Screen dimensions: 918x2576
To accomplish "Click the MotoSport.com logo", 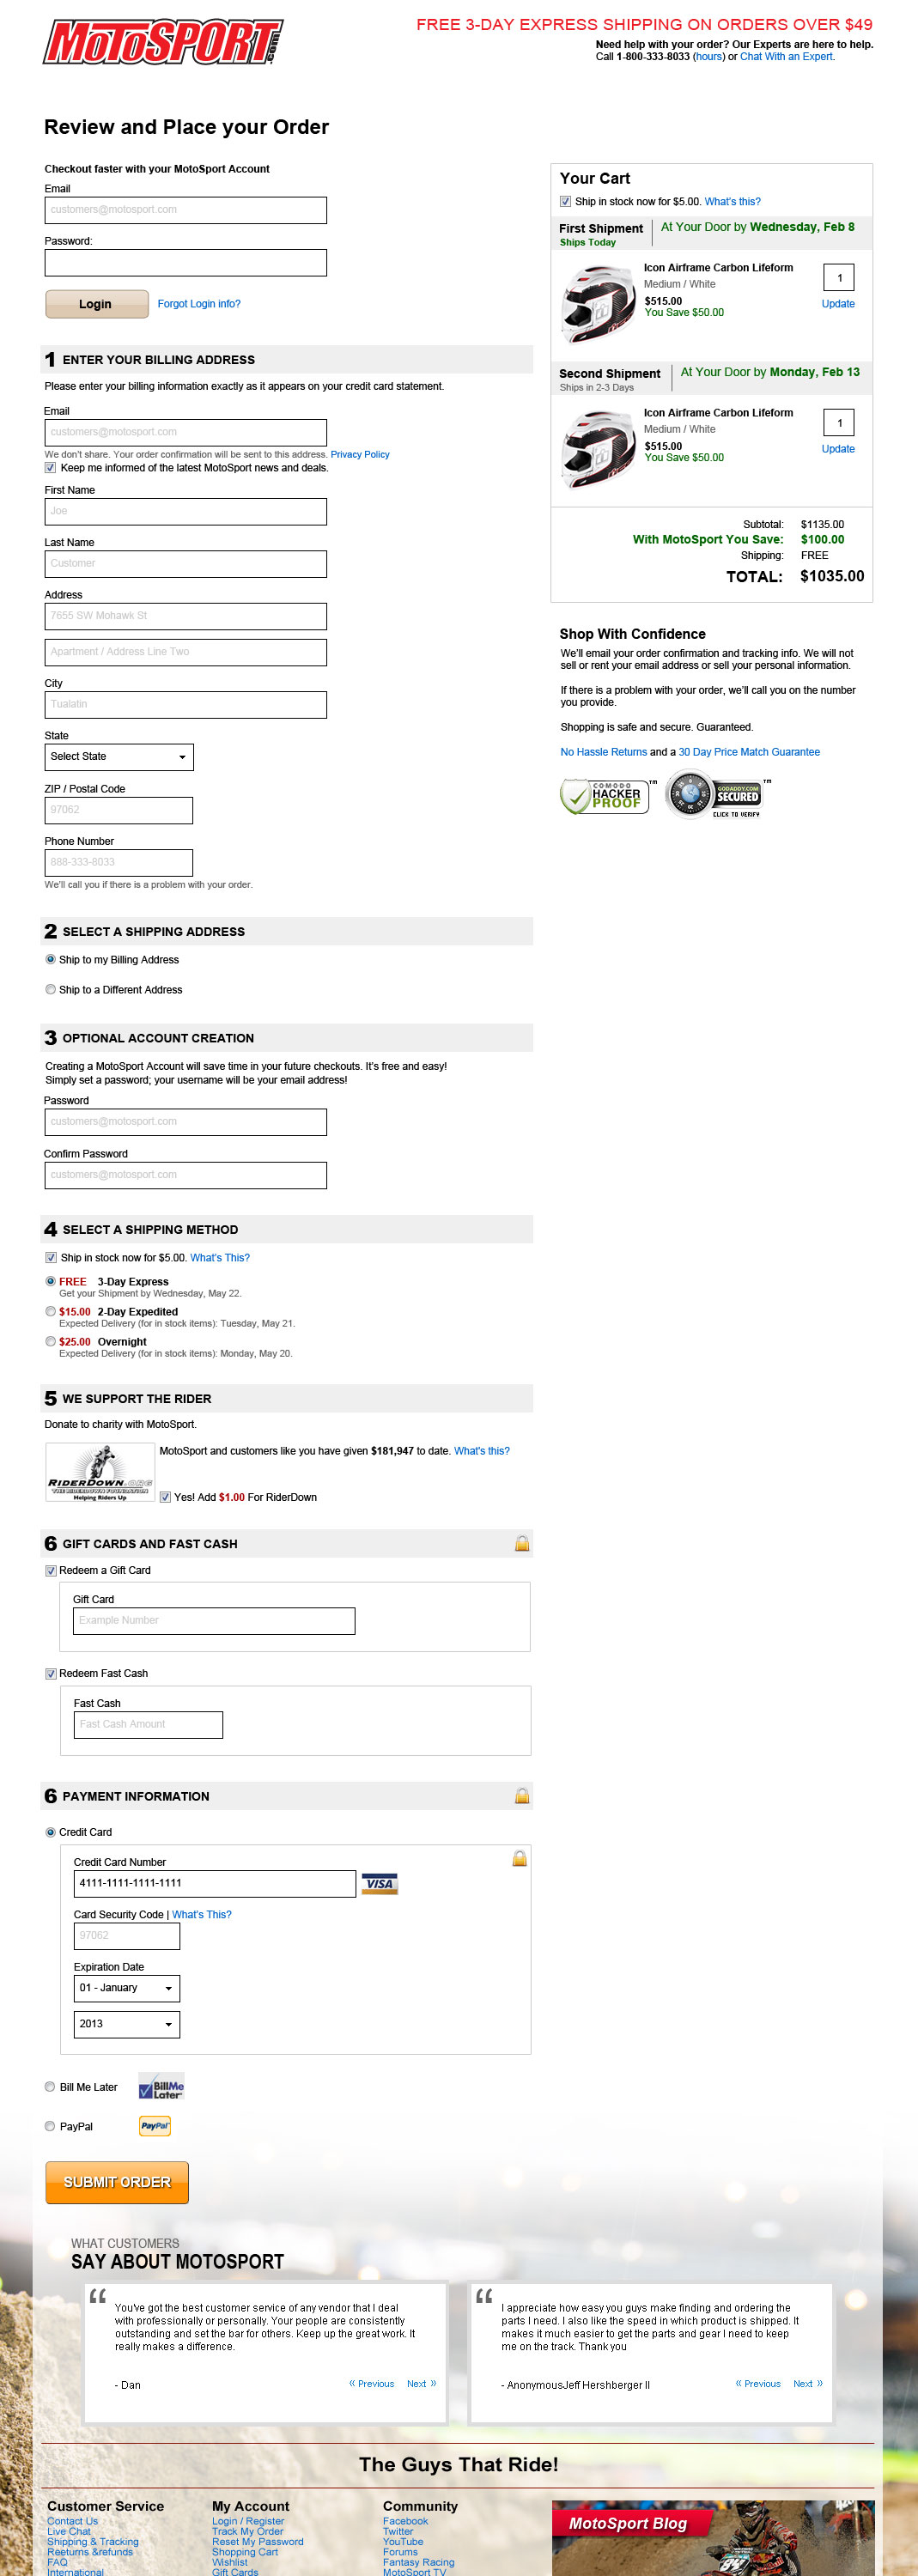I will 162,43.
